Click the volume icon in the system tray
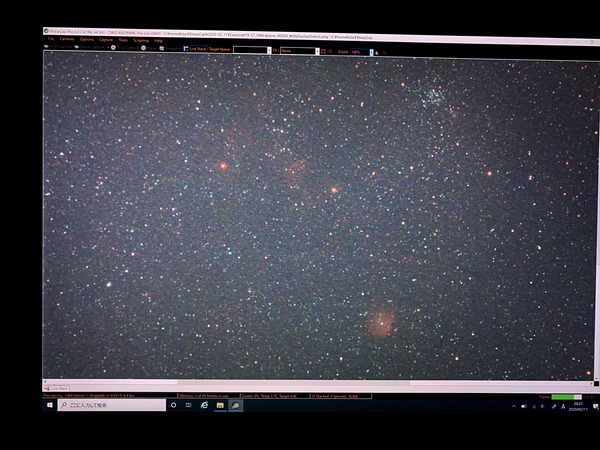 (542, 406)
